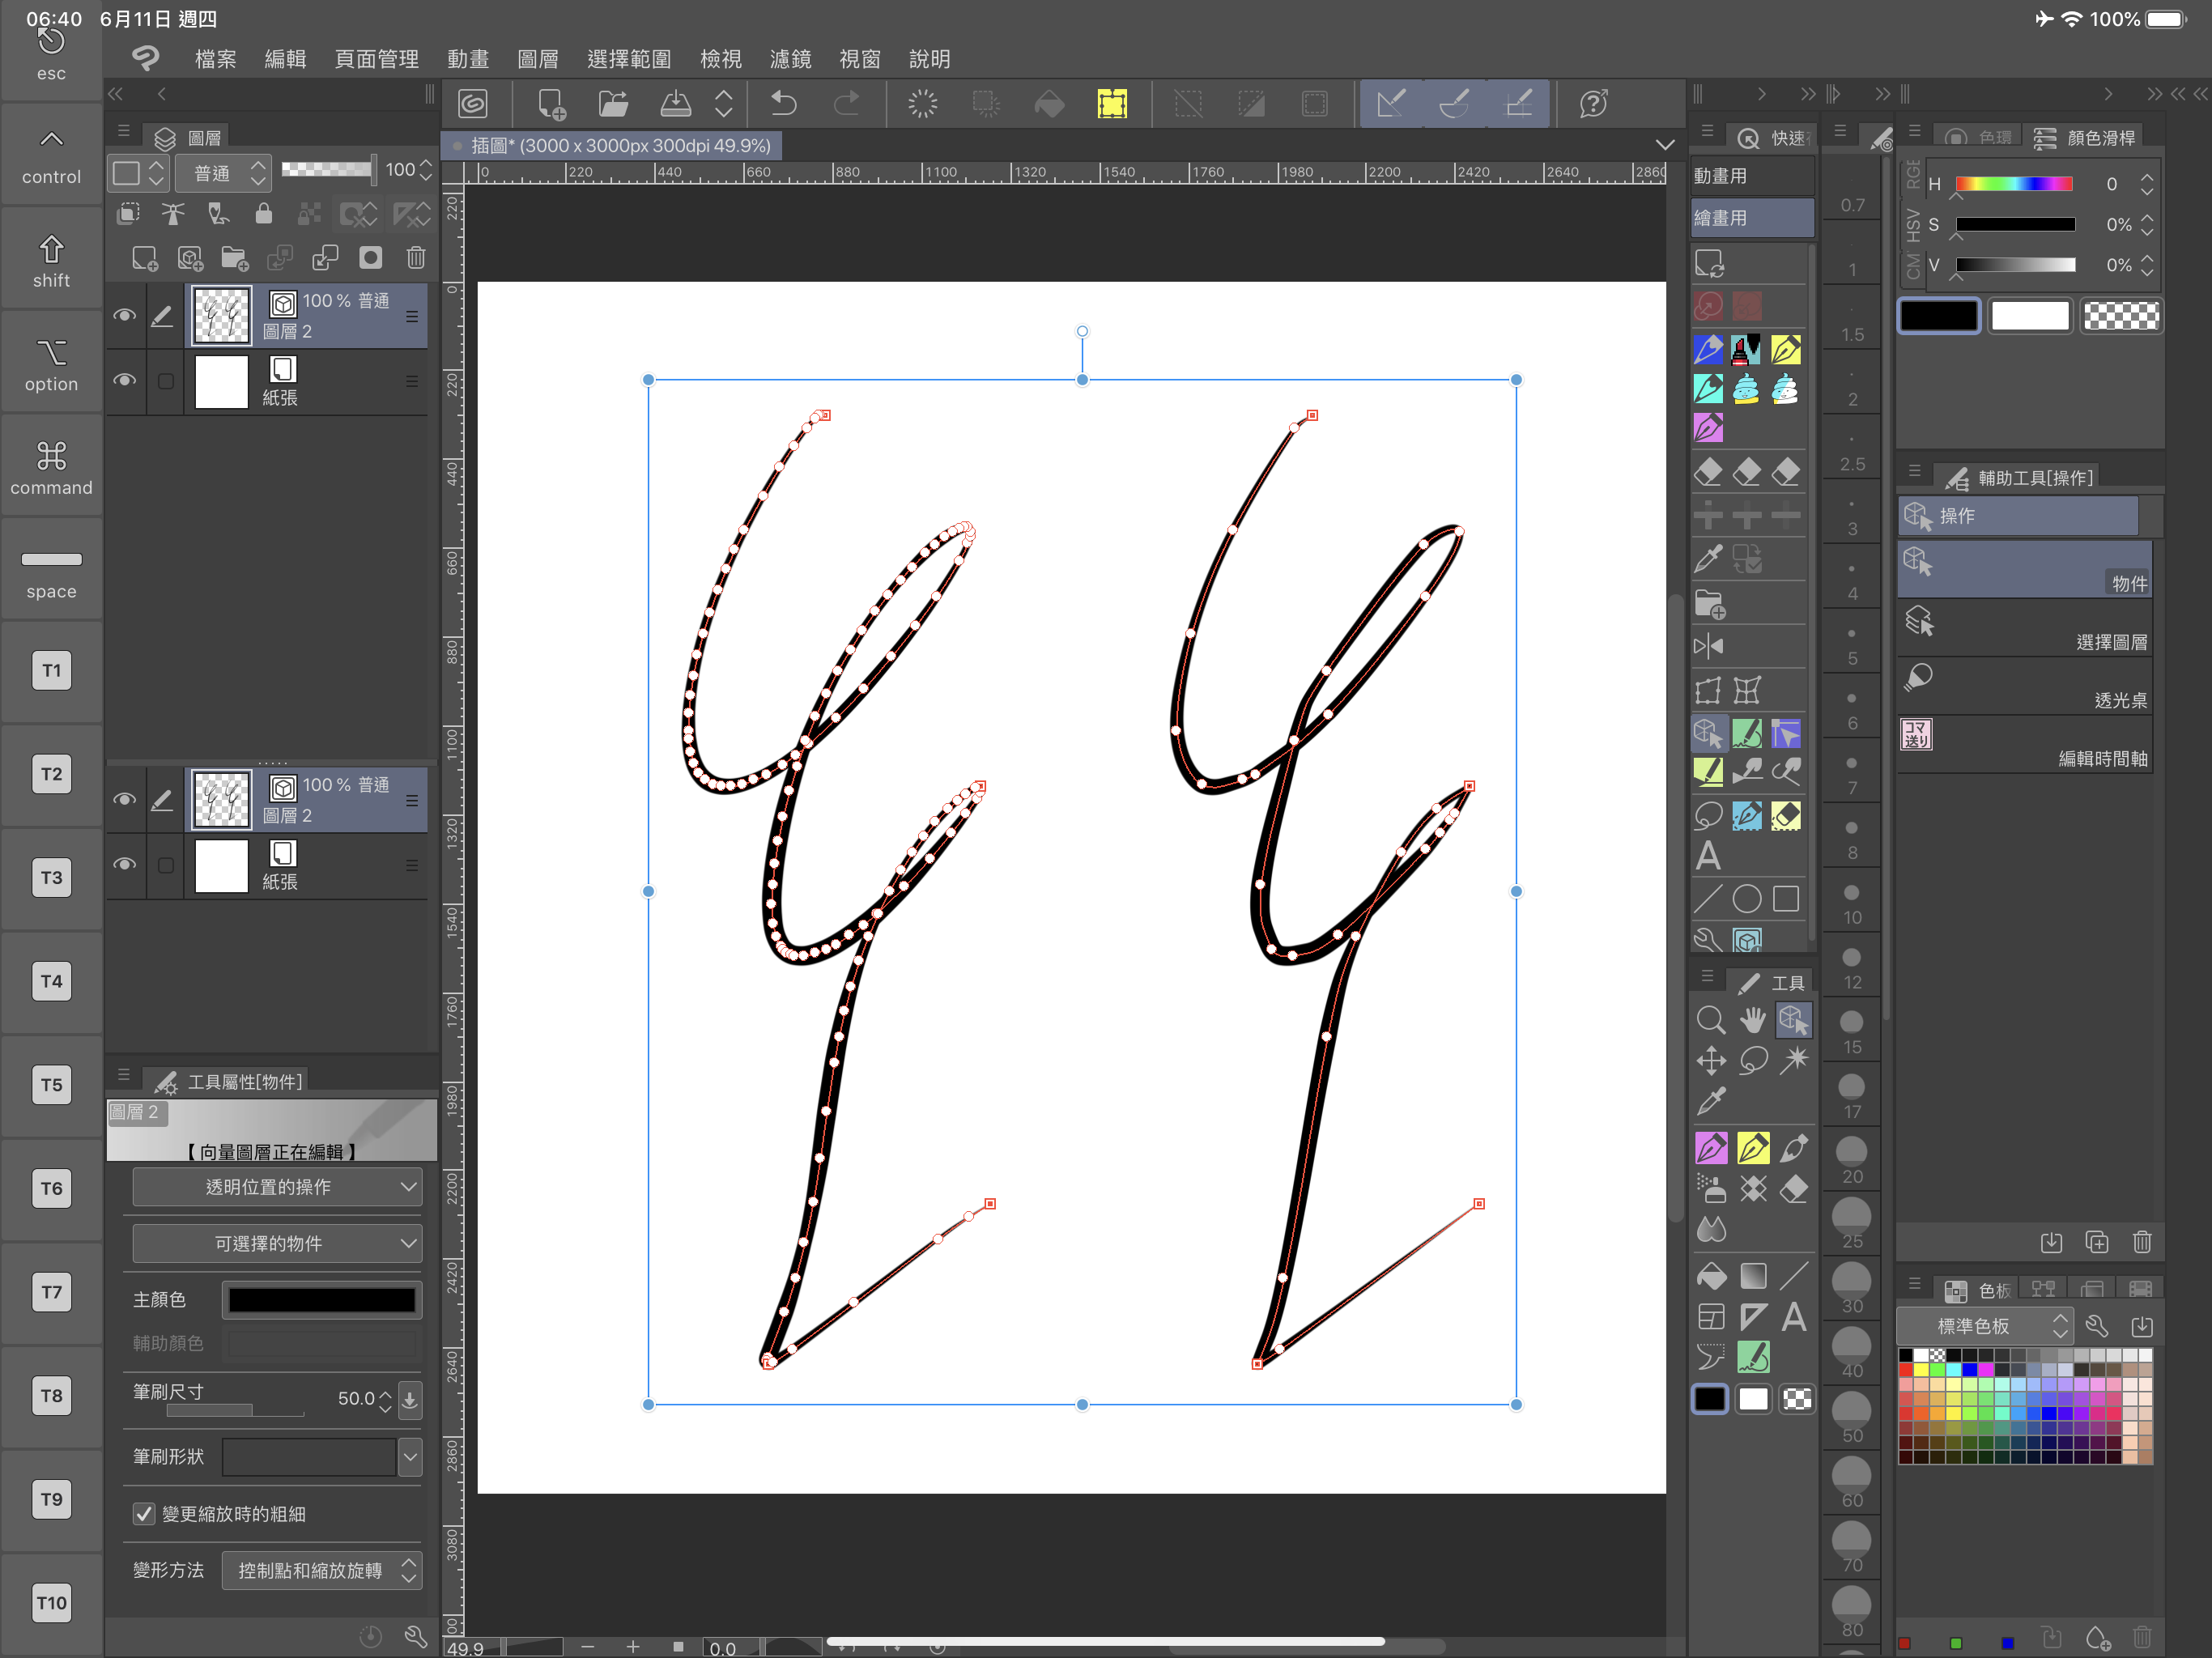Image resolution: width=2212 pixels, height=1658 pixels.
Task: Toggle visibility of 圖層 2 in the lower list
Action: pyautogui.click(x=124, y=800)
